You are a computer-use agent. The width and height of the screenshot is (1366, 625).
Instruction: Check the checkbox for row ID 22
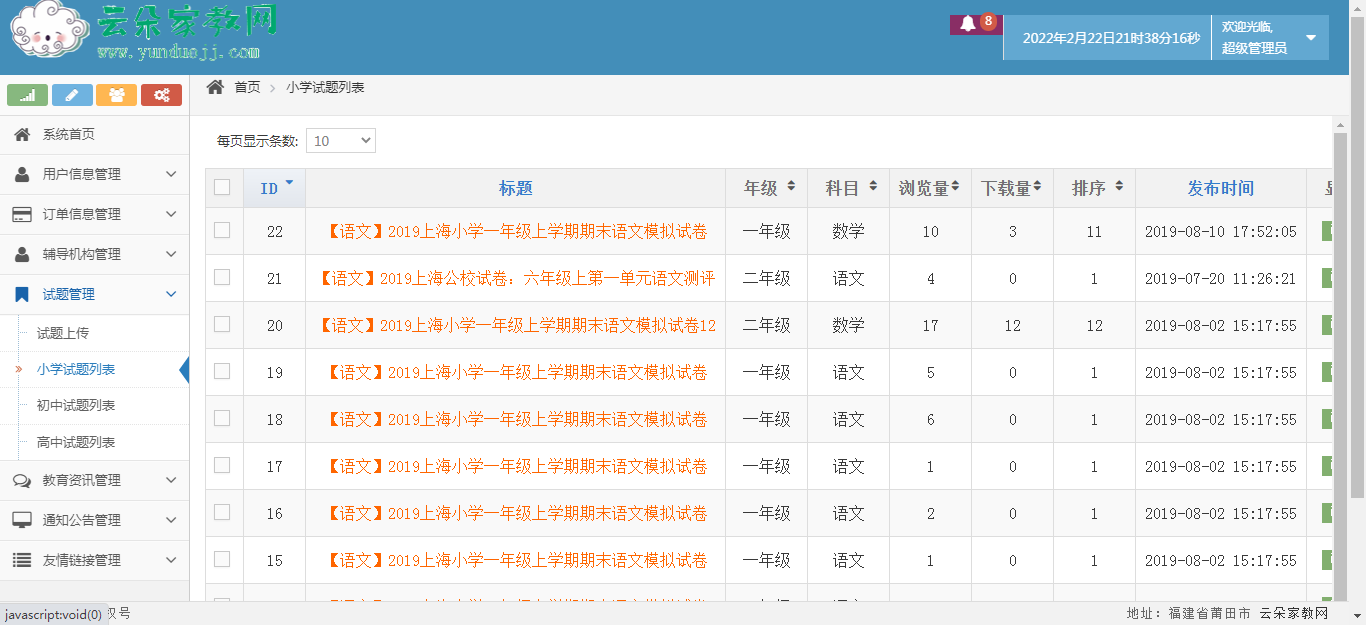click(222, 230)
